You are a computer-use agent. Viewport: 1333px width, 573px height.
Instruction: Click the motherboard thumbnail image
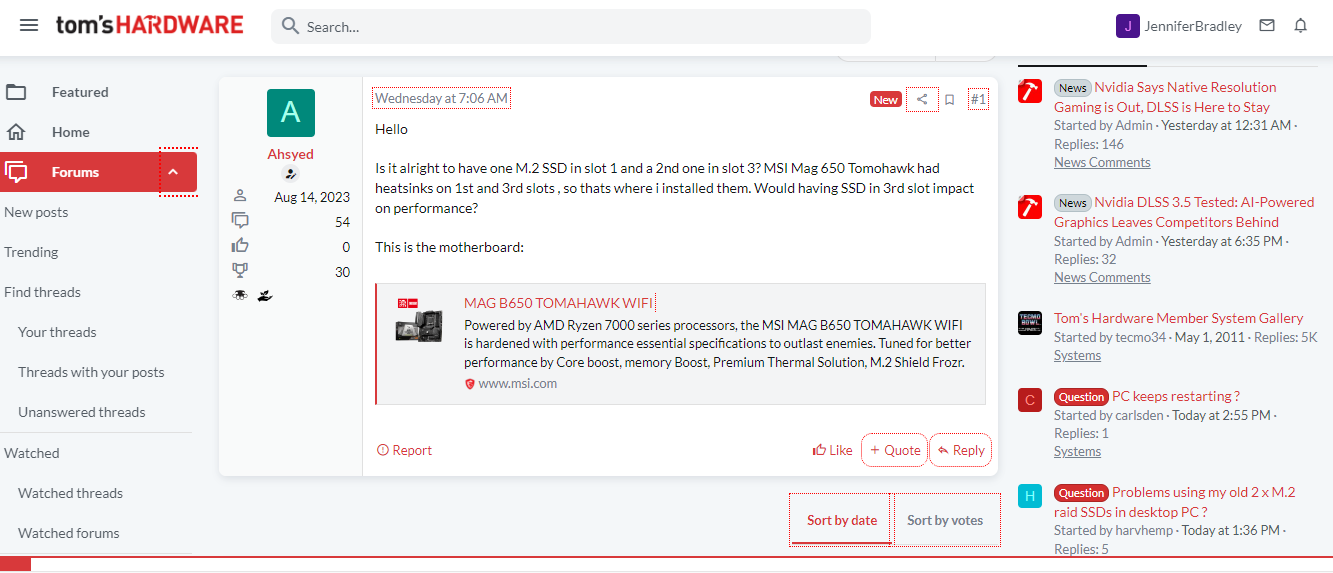(419, 320)
